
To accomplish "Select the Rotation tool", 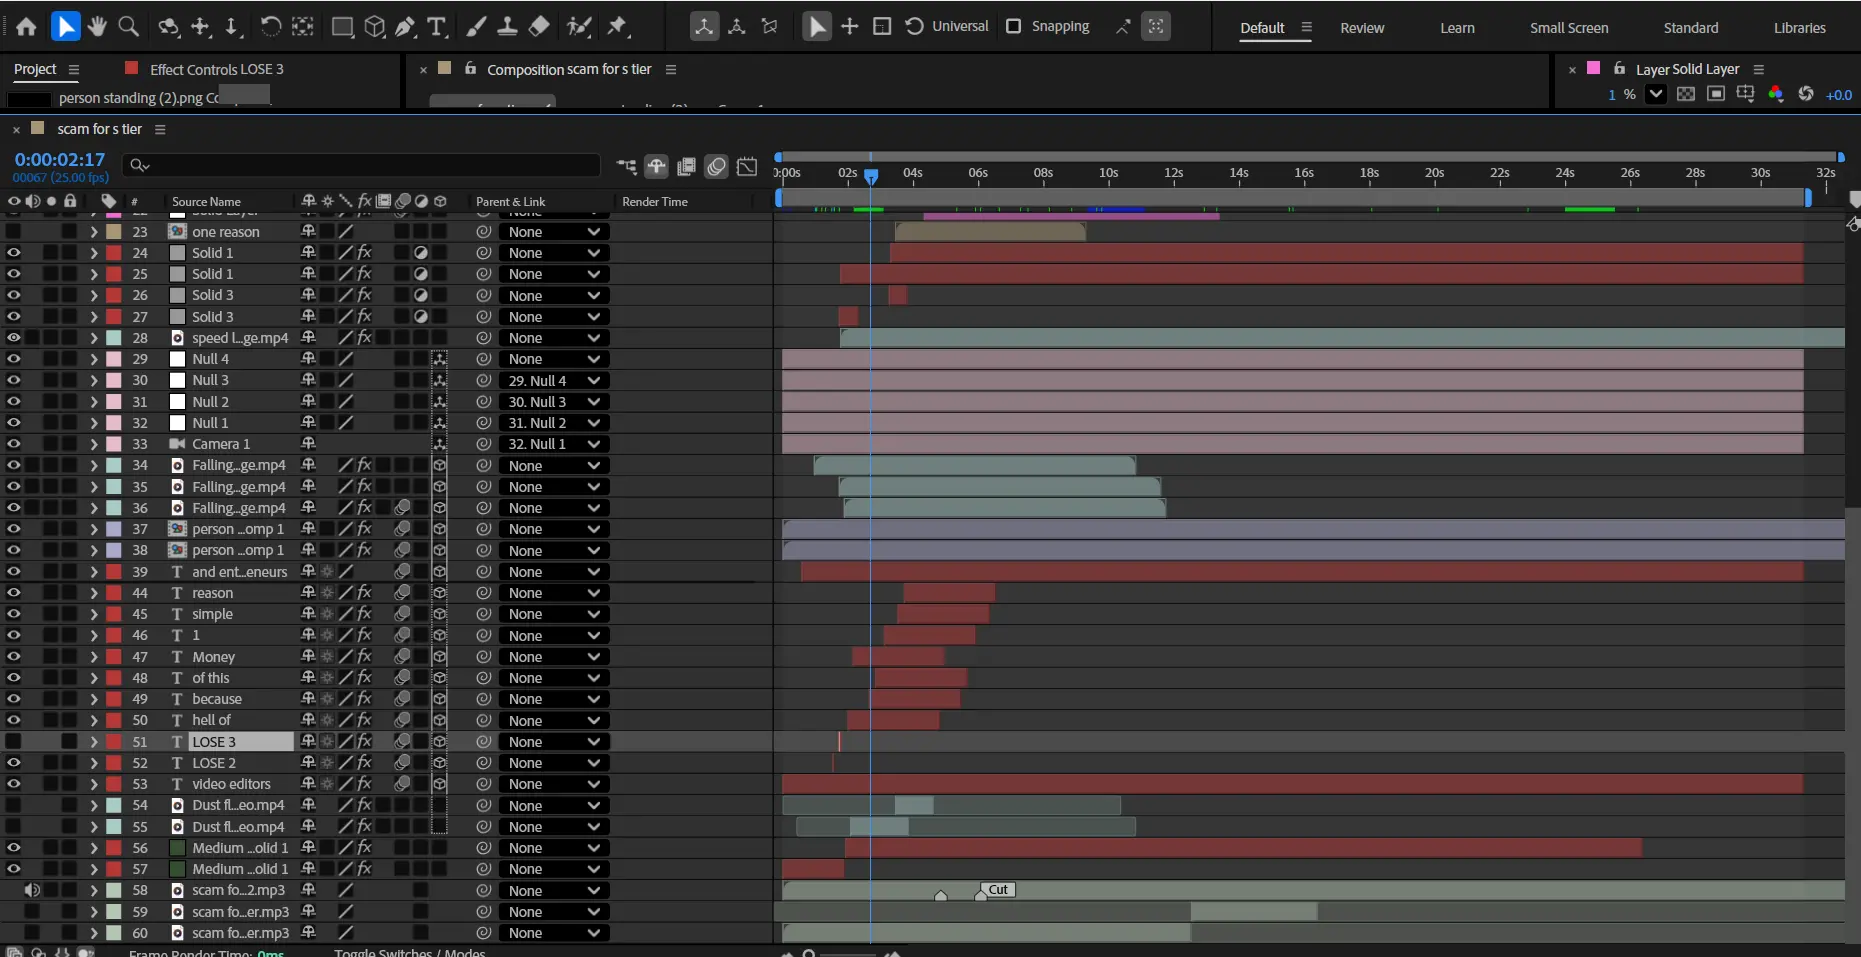I will pyautogui.click(x=270, y=27).
